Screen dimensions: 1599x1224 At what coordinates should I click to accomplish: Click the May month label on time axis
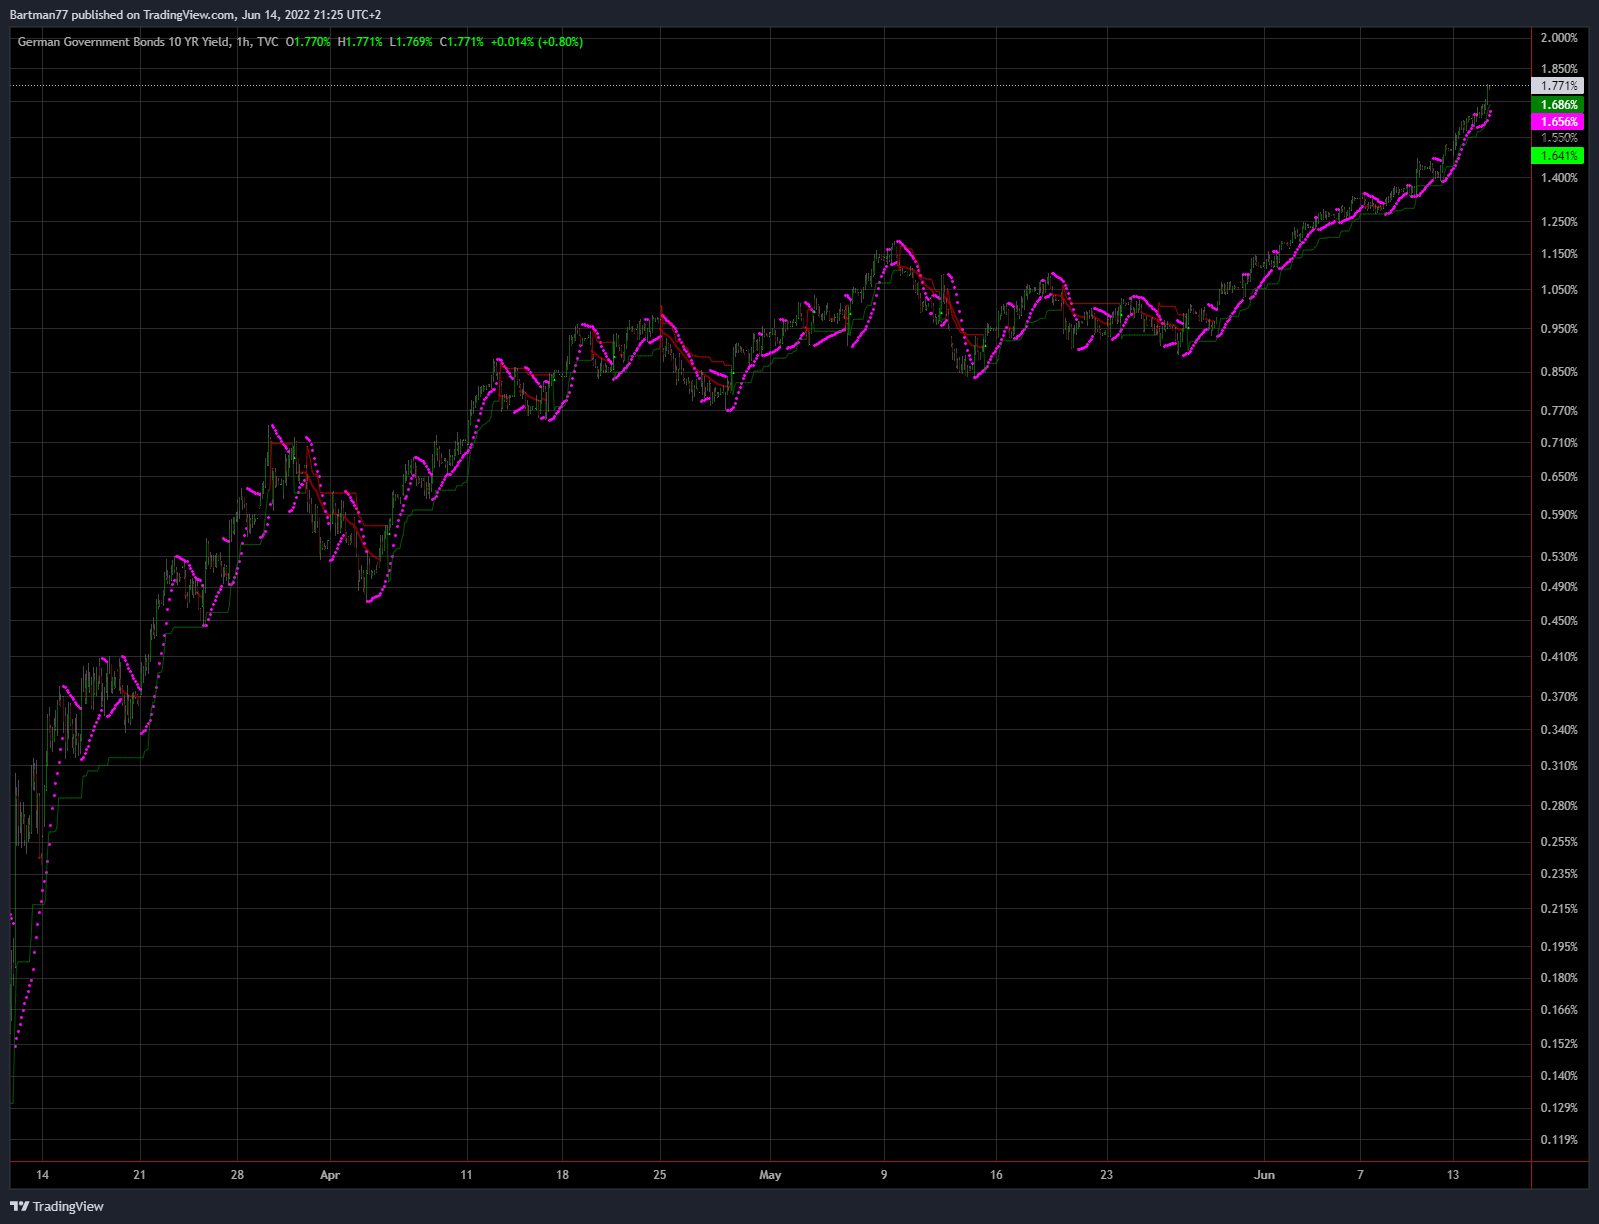pos(770,1175)
